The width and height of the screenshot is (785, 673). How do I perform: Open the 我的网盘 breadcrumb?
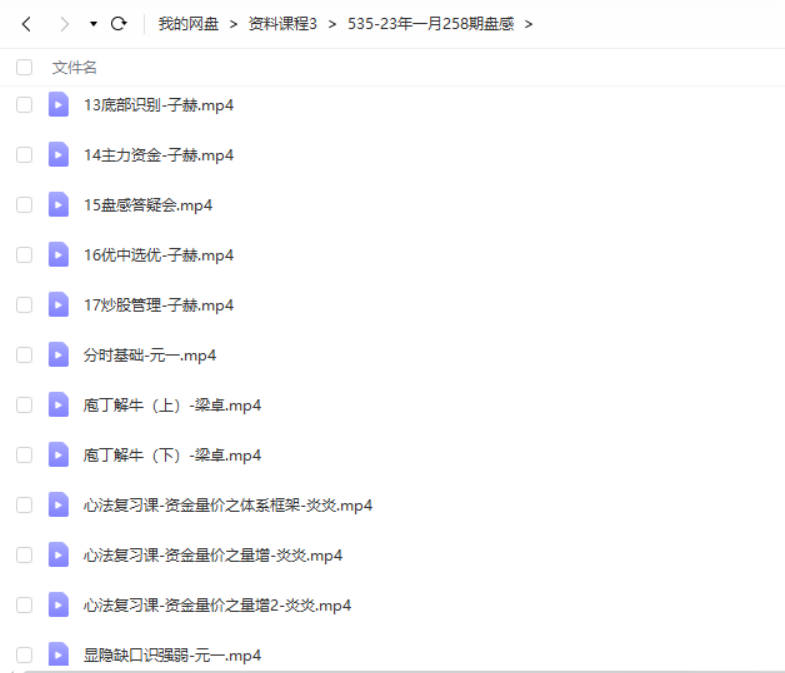[x=188, y=24]
